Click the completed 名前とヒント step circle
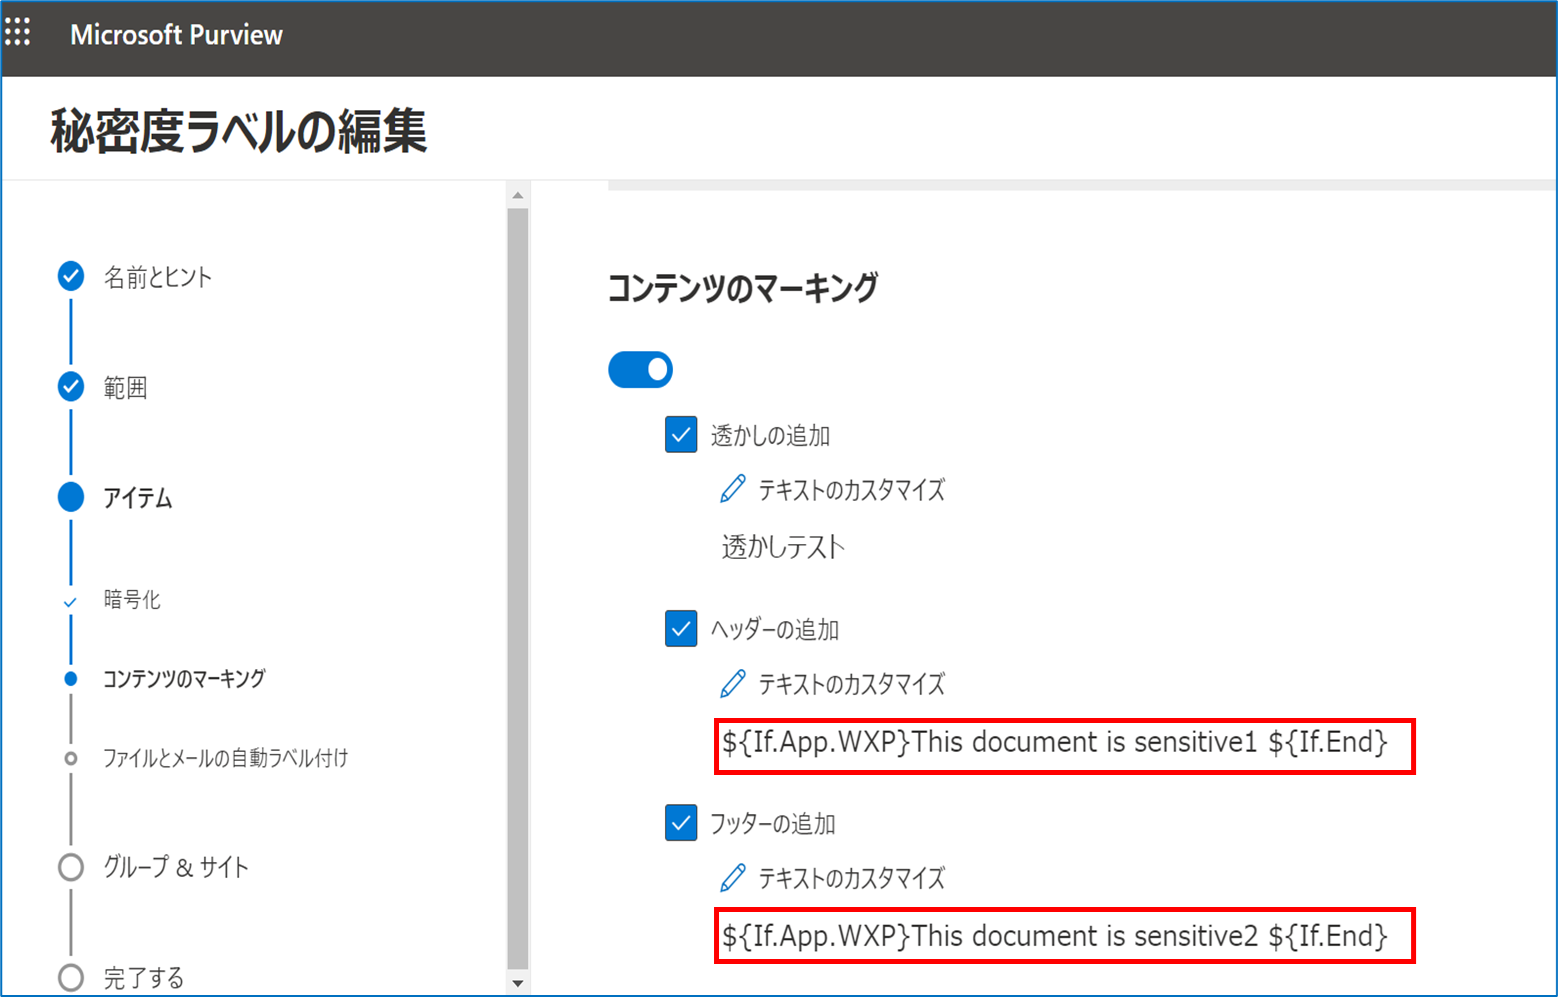This screenshot has width=1558, height=997. click(x=71, y=276)
